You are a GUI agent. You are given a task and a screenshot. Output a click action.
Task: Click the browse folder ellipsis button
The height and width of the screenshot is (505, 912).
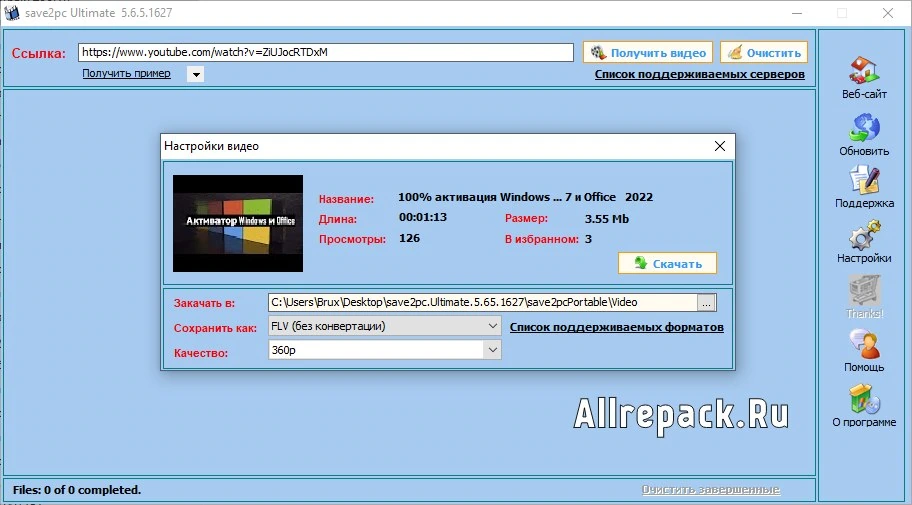tap(707, 303)
